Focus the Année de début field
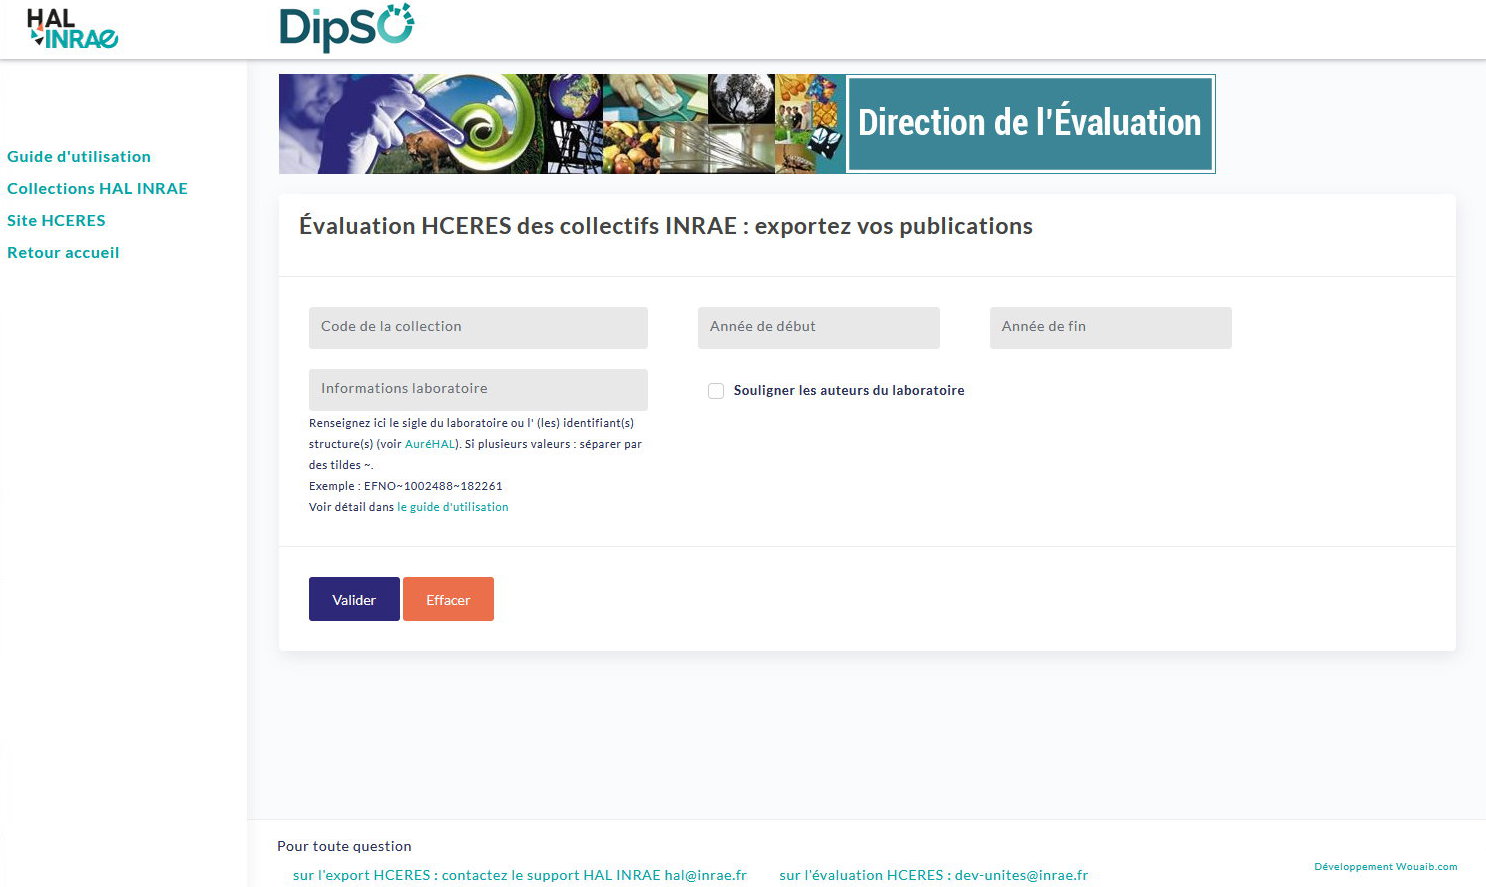 coord(819,328)
